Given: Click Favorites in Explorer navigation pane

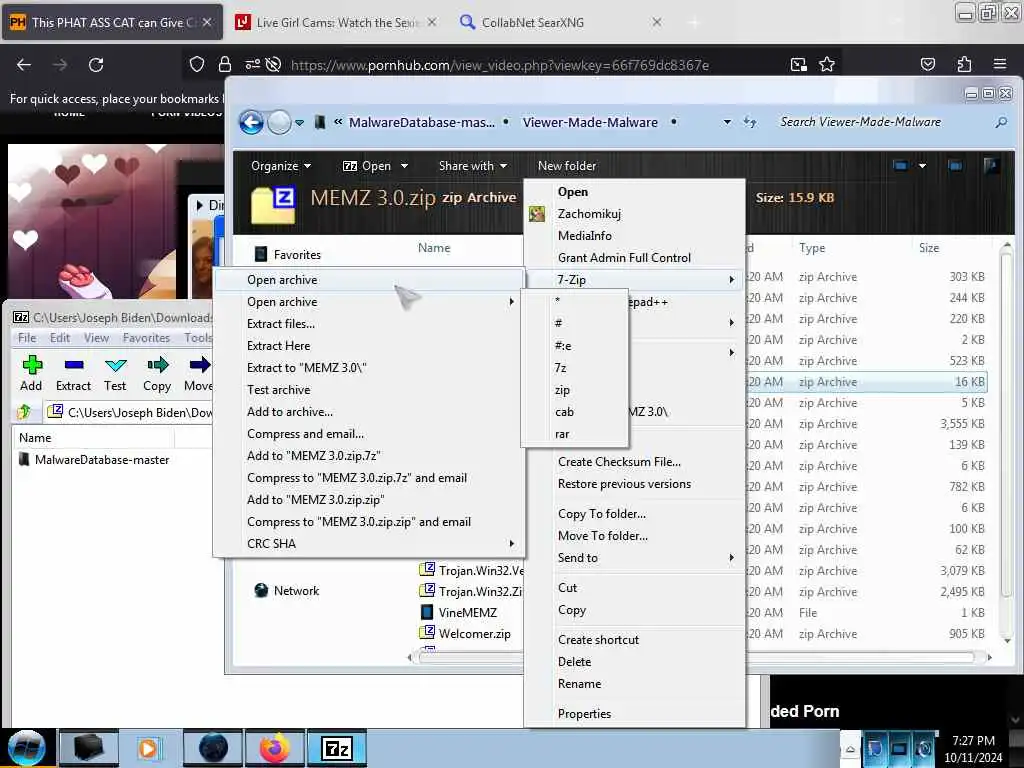Looking at the screenshot, I should pos(297,255).
